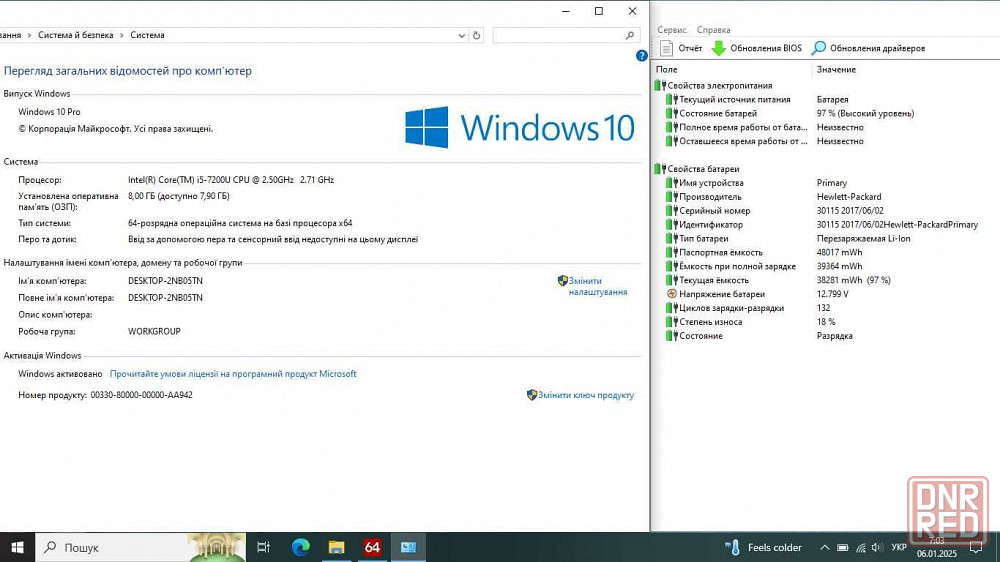The height and width of the screenshot is (562, 1000).
Task: Open the Wi-Fi network tray icon
Action: (x=860, y=547)
